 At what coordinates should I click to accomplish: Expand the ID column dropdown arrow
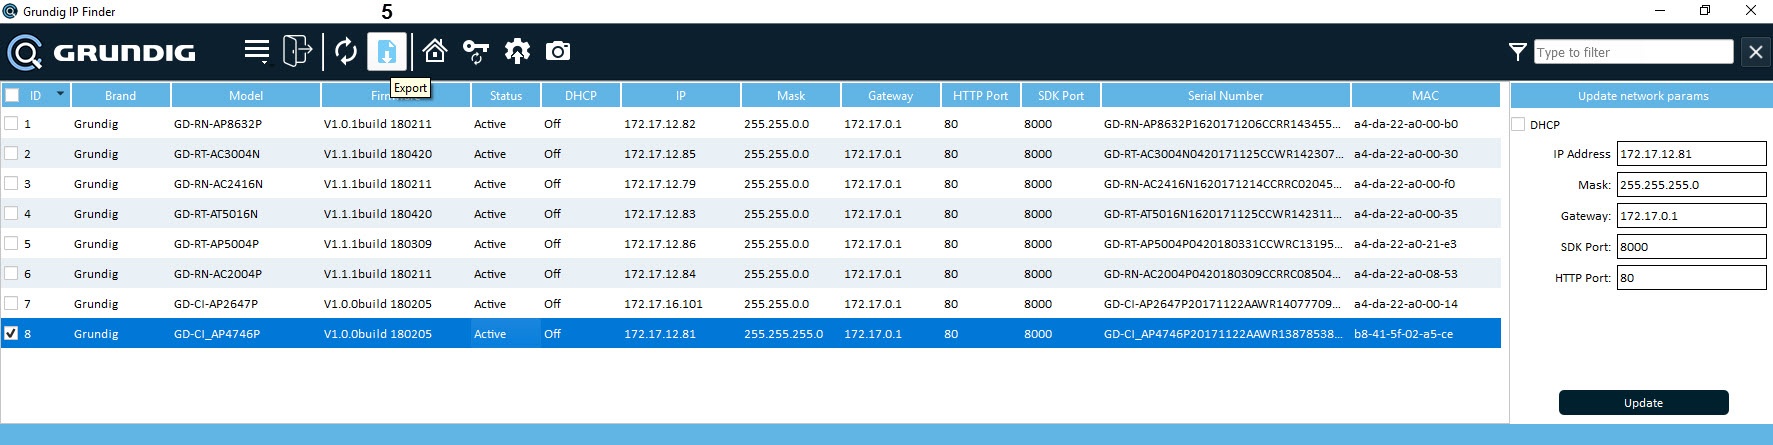coord(60,94)
